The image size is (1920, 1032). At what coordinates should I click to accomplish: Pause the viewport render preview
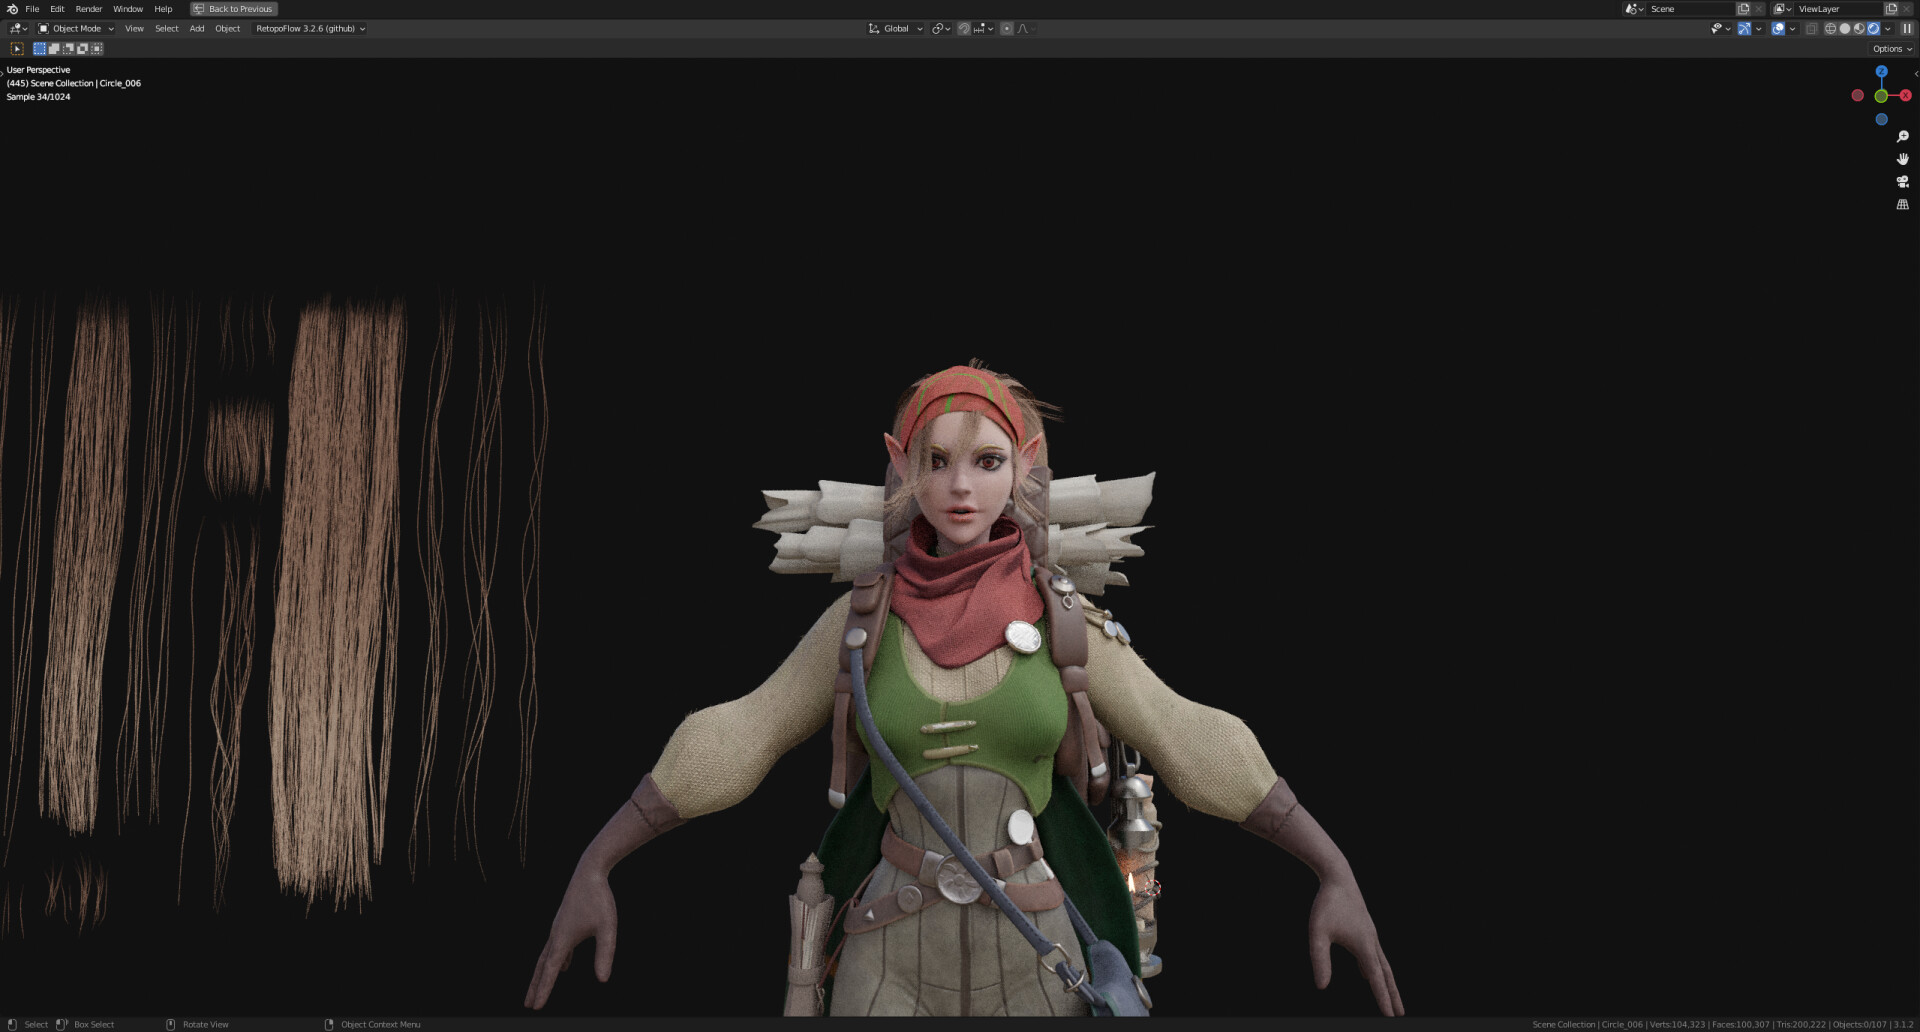coord(1906,29)
